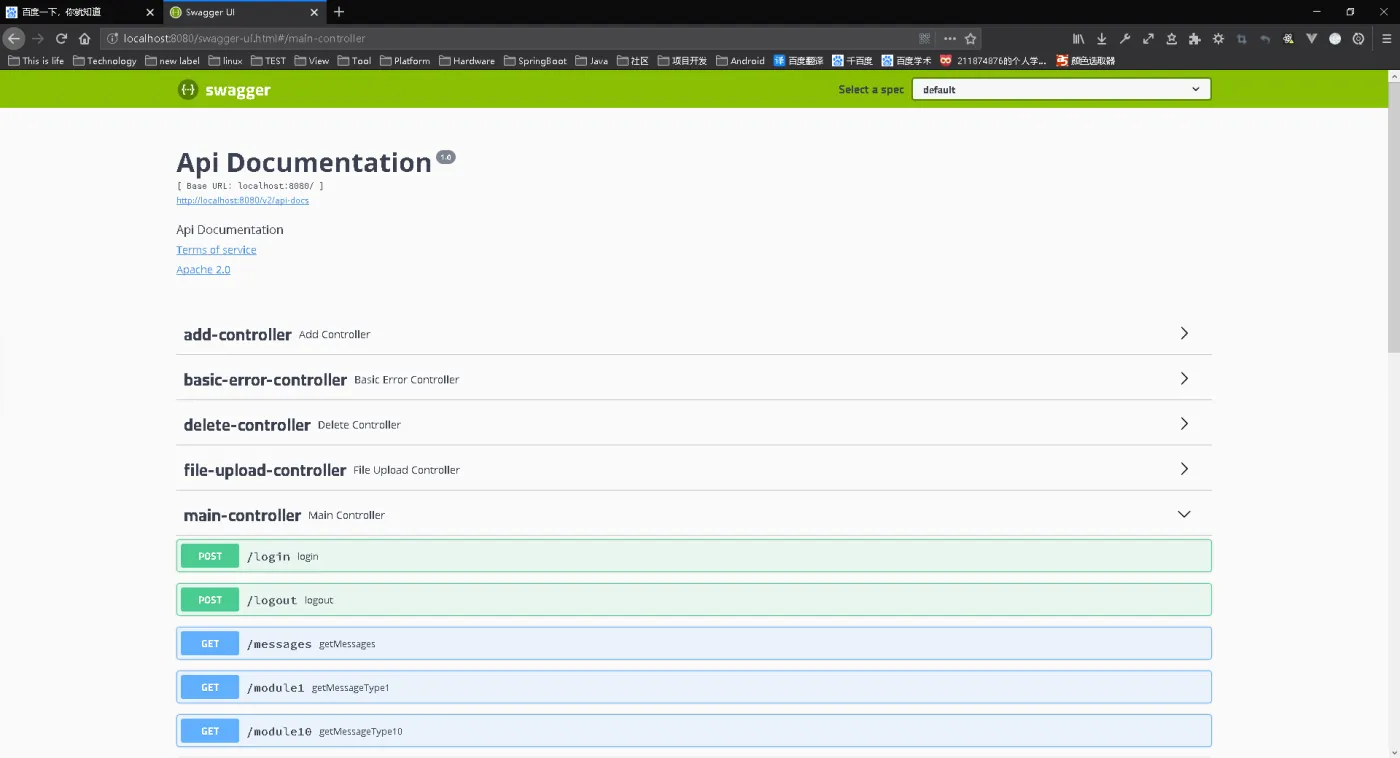Open the Apache 2.0 license link
This screenshot has height=758, width=1400.
click(x=203, y=270)
